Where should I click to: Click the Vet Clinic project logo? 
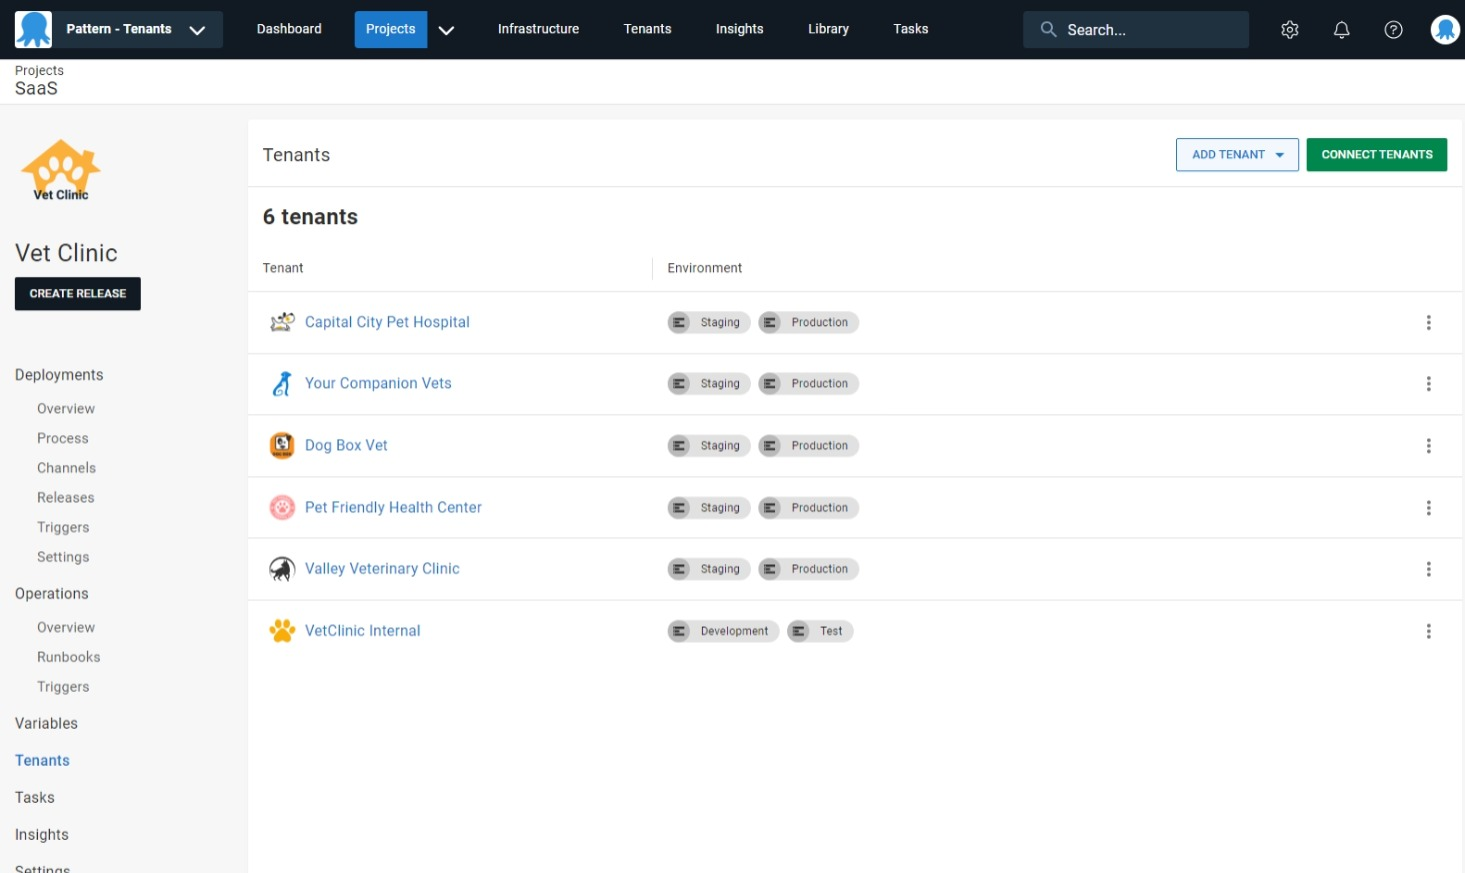tap(61, 171)
